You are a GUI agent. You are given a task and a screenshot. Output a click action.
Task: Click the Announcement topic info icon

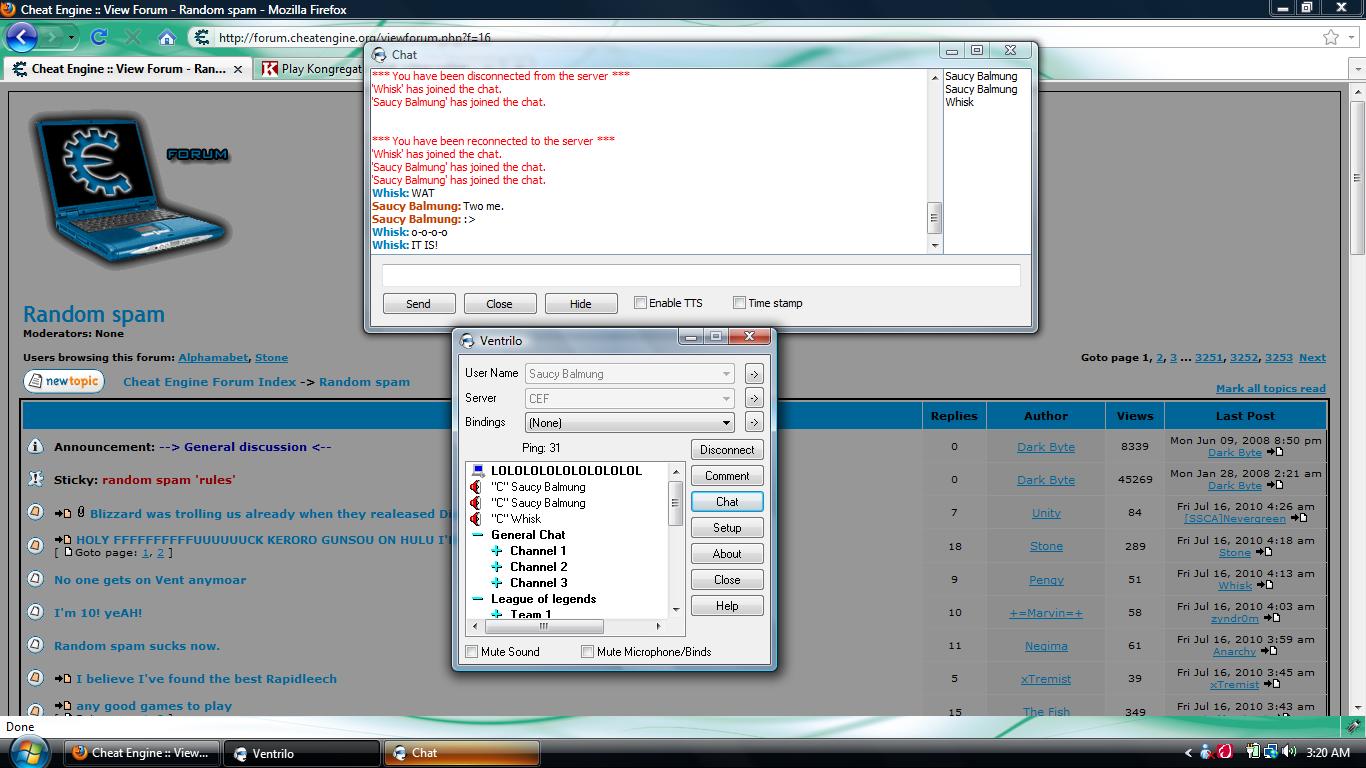point(35,447)
